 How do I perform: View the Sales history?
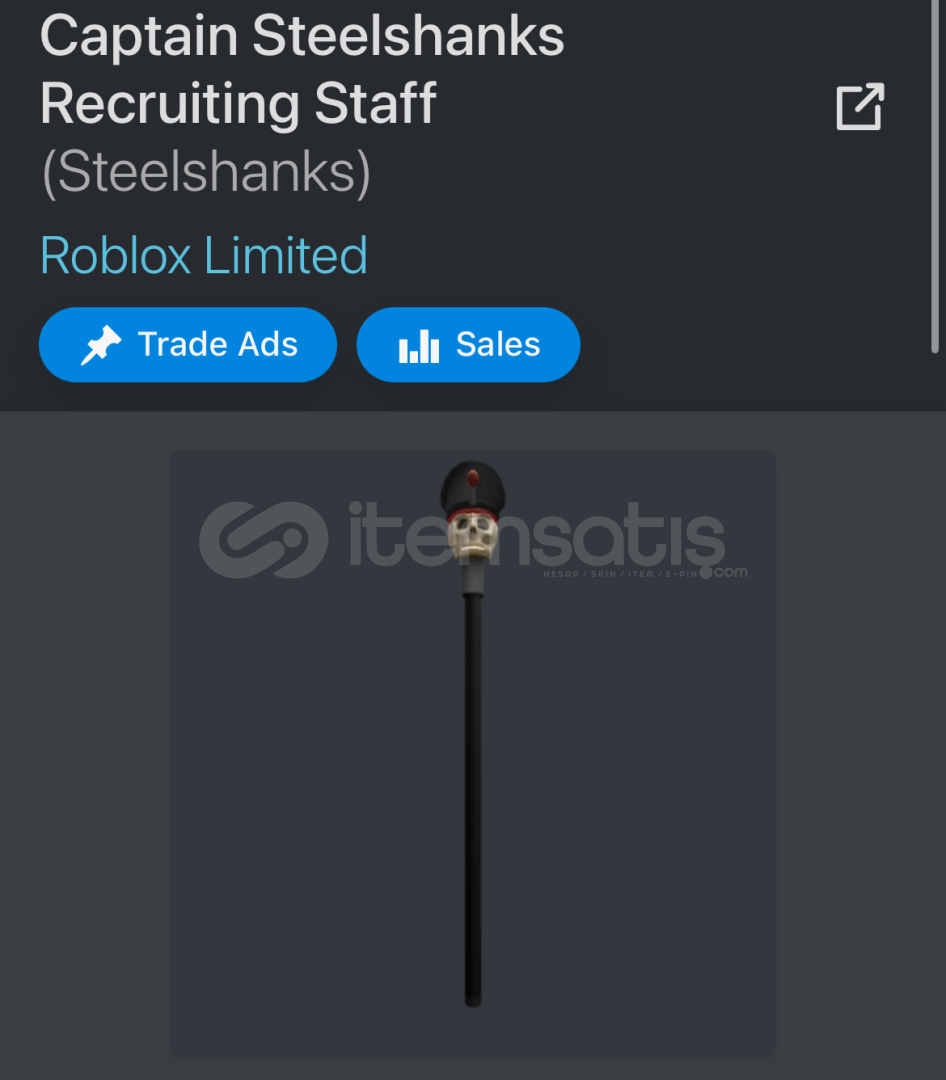tap(469, 344)
